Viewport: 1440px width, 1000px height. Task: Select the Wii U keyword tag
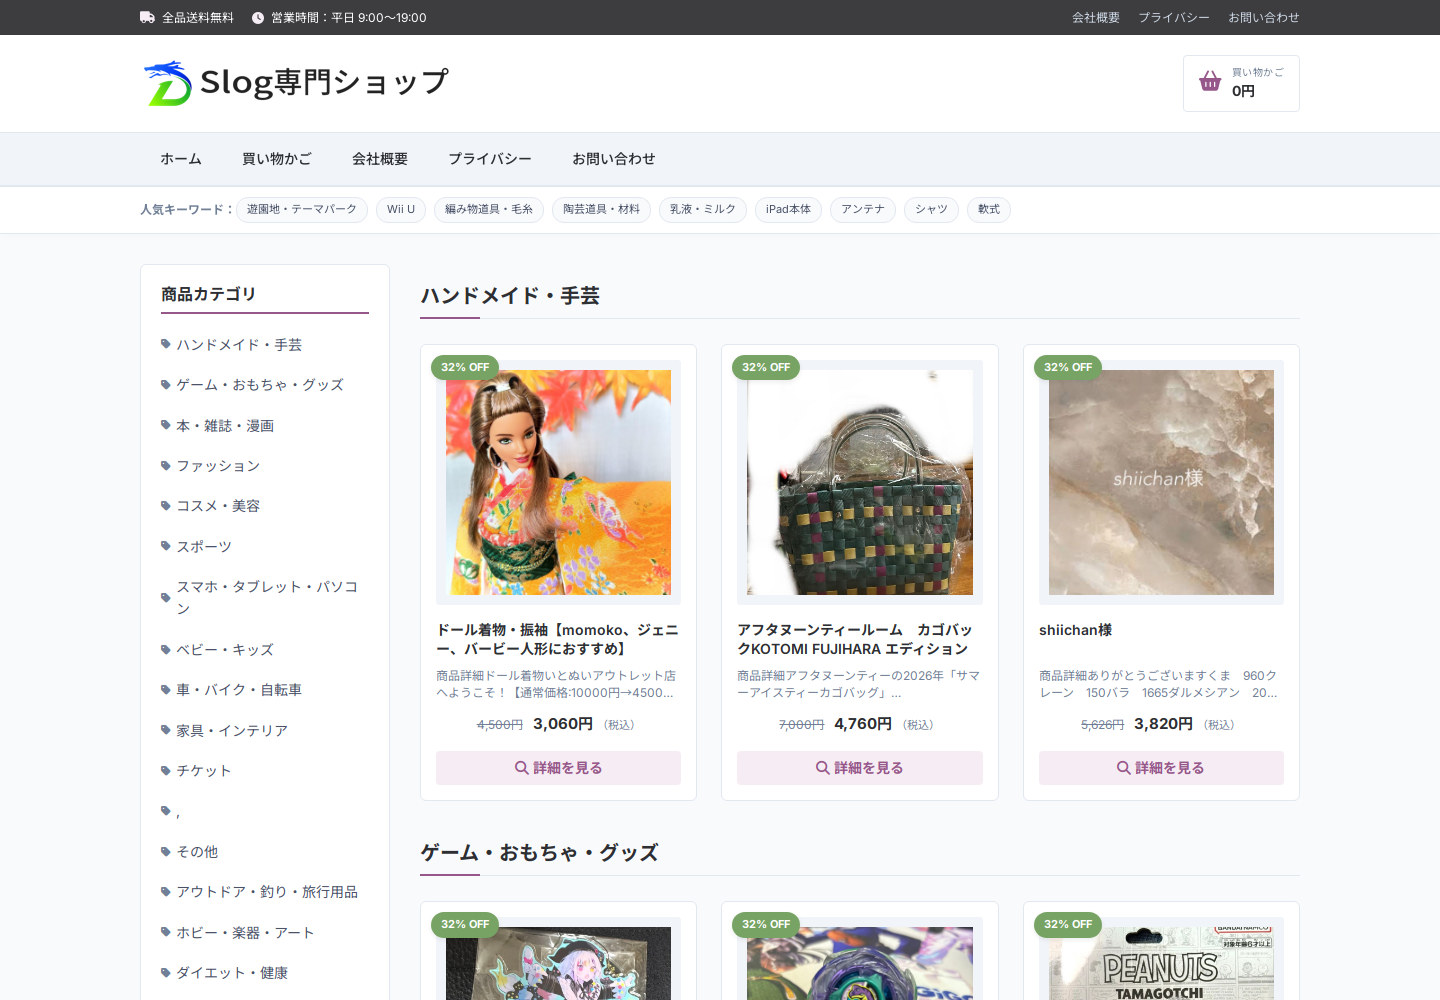(401, 209)
